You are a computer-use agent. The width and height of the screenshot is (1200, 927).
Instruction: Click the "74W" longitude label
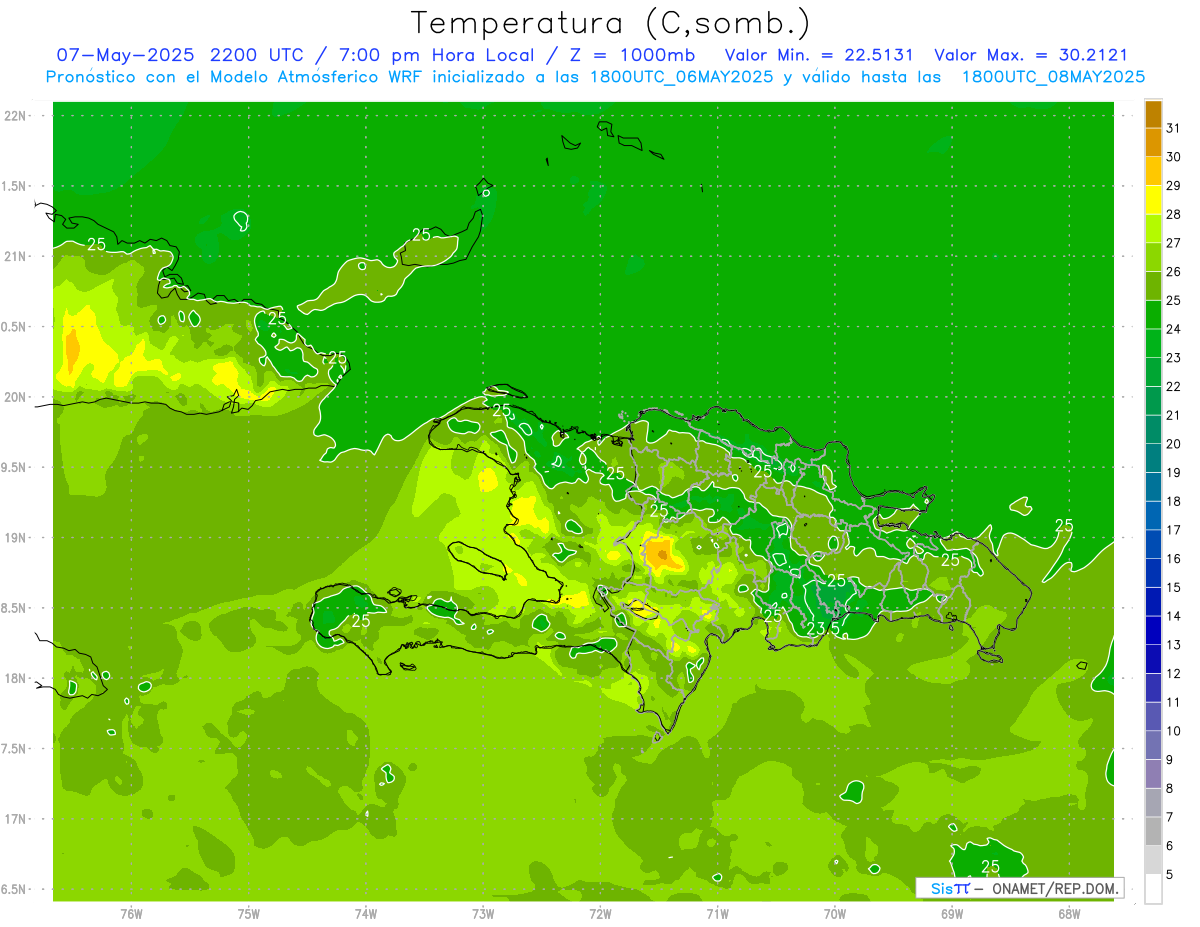tap(366, 914)
